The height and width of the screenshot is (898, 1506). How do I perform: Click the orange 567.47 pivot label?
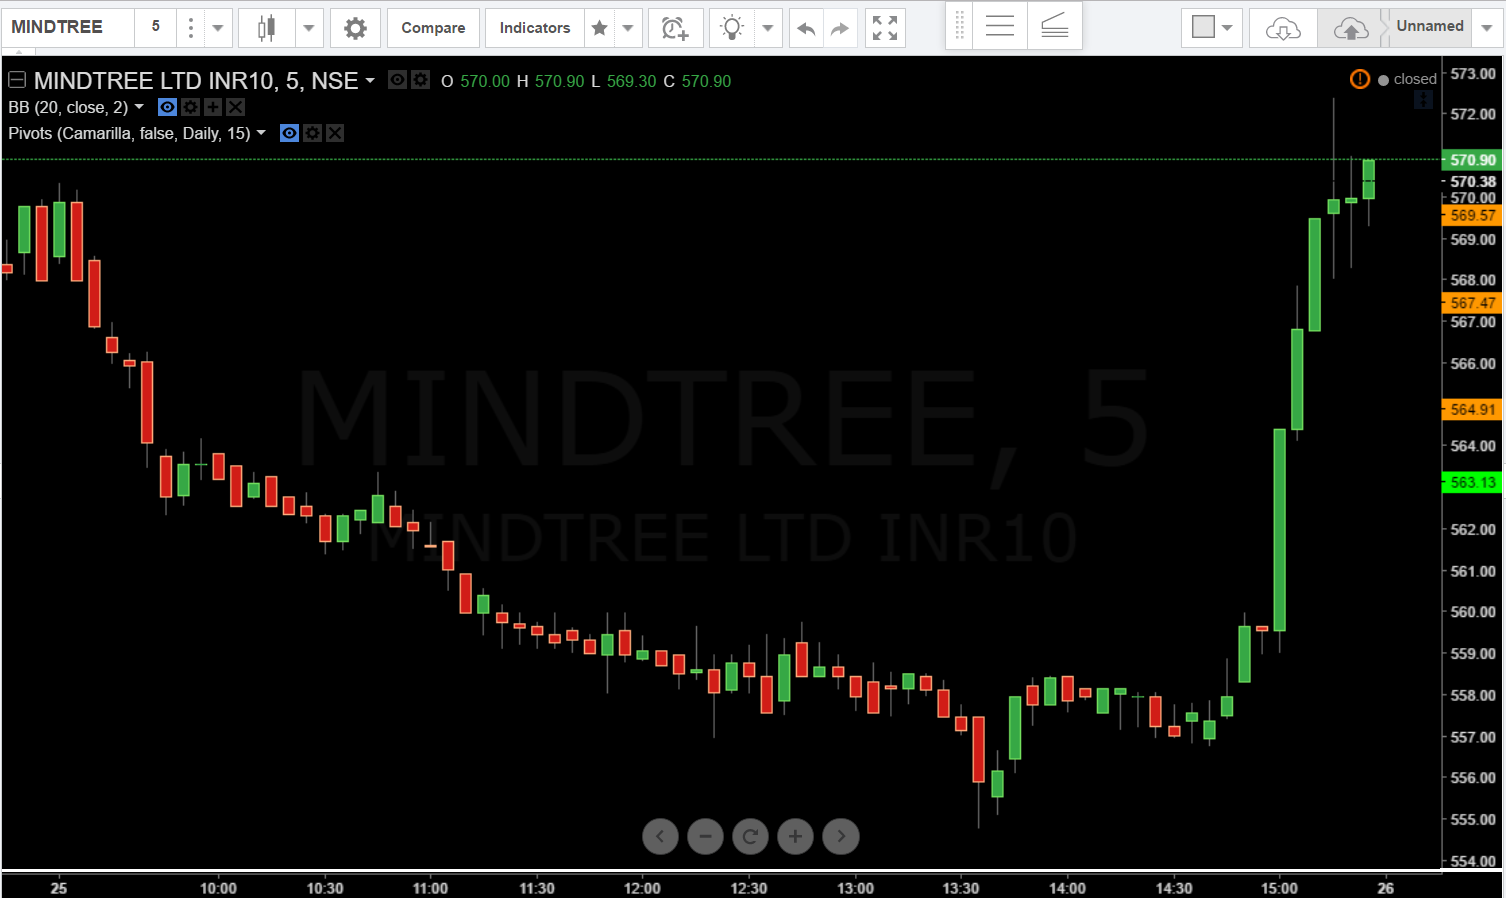[1472, 303]
